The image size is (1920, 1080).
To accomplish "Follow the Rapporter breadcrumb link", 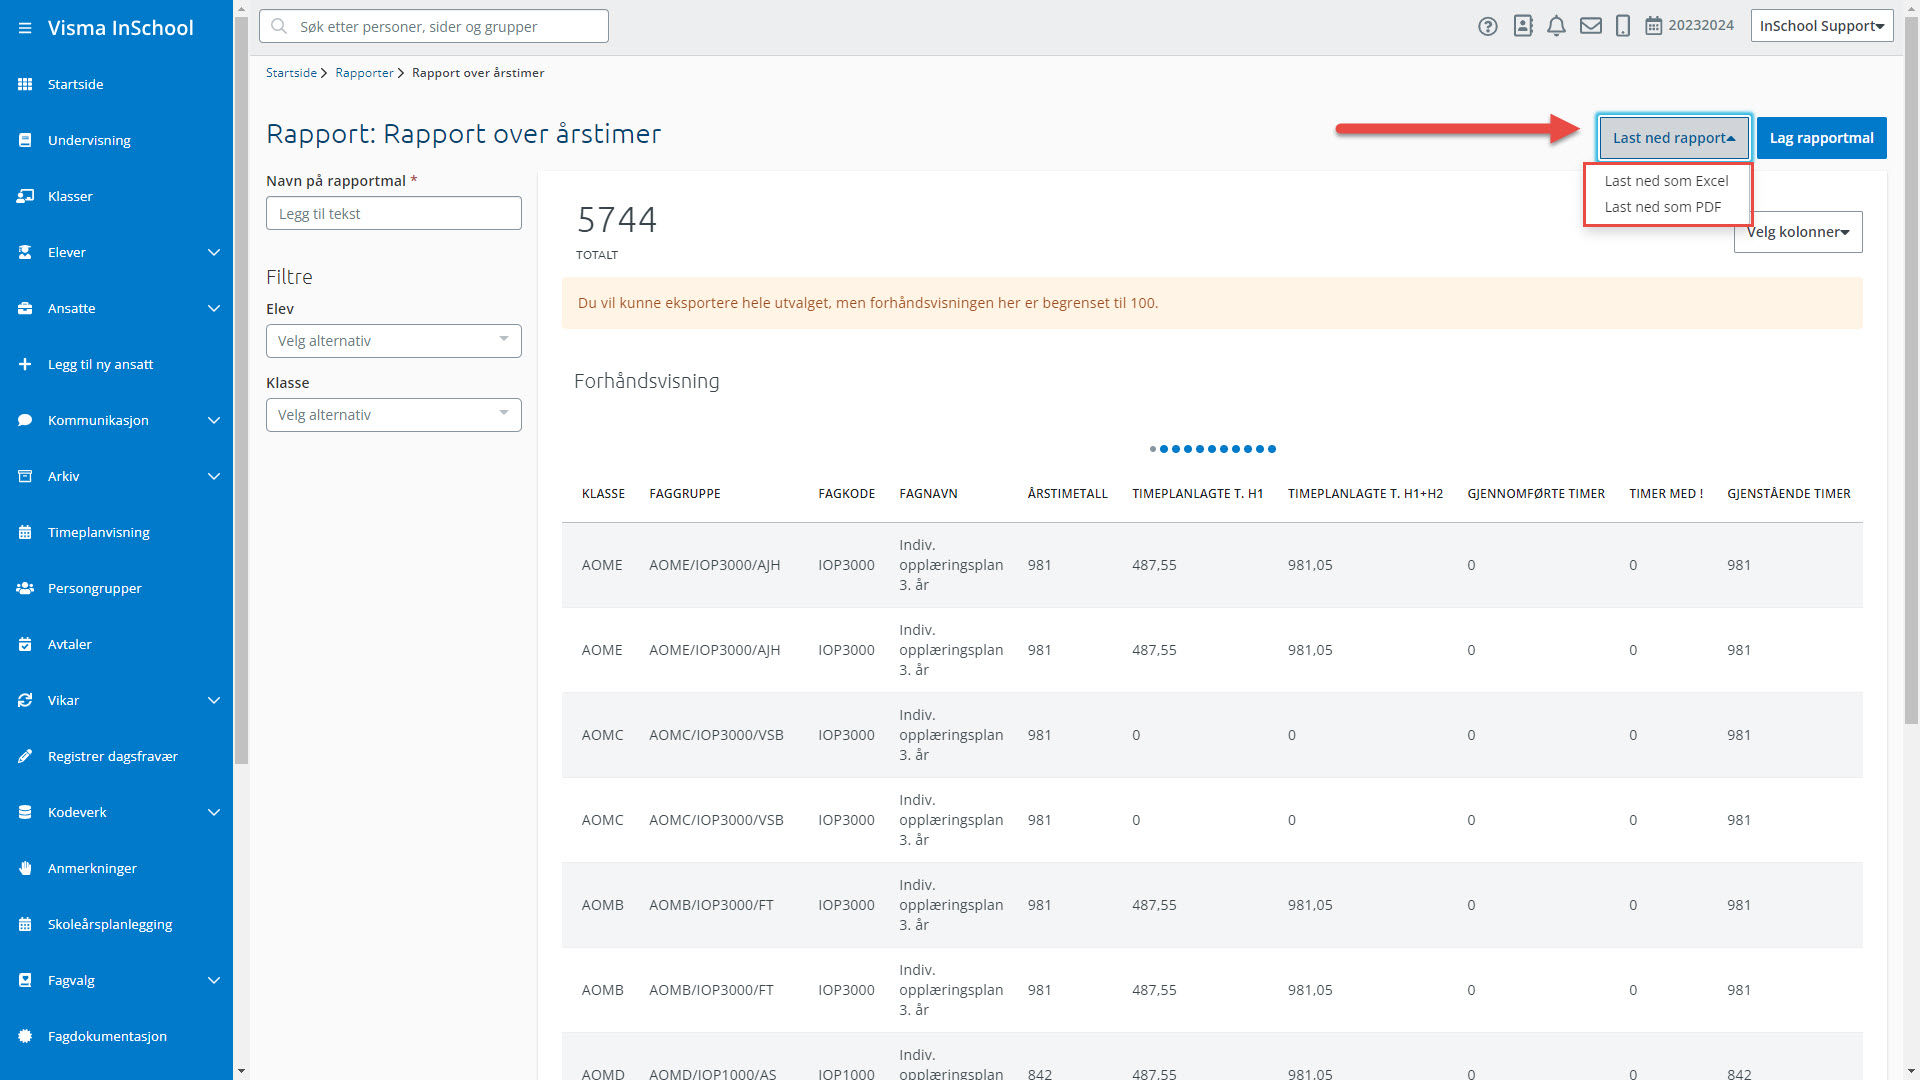I will click(364, 73).
